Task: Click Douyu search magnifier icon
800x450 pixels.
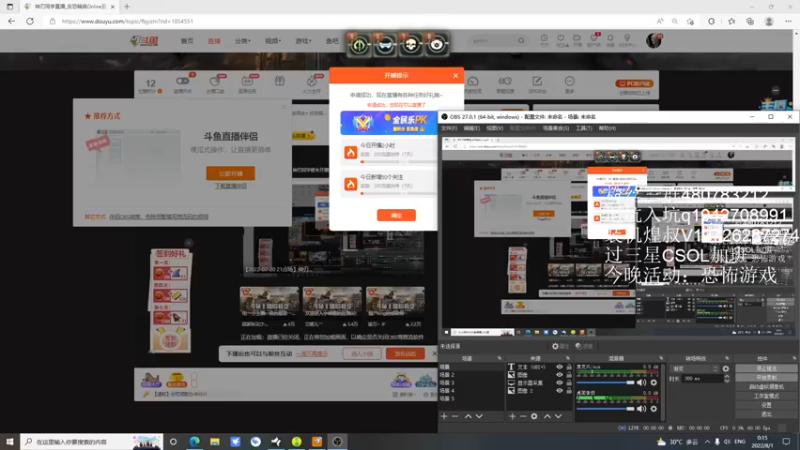Action: (521, 41)
